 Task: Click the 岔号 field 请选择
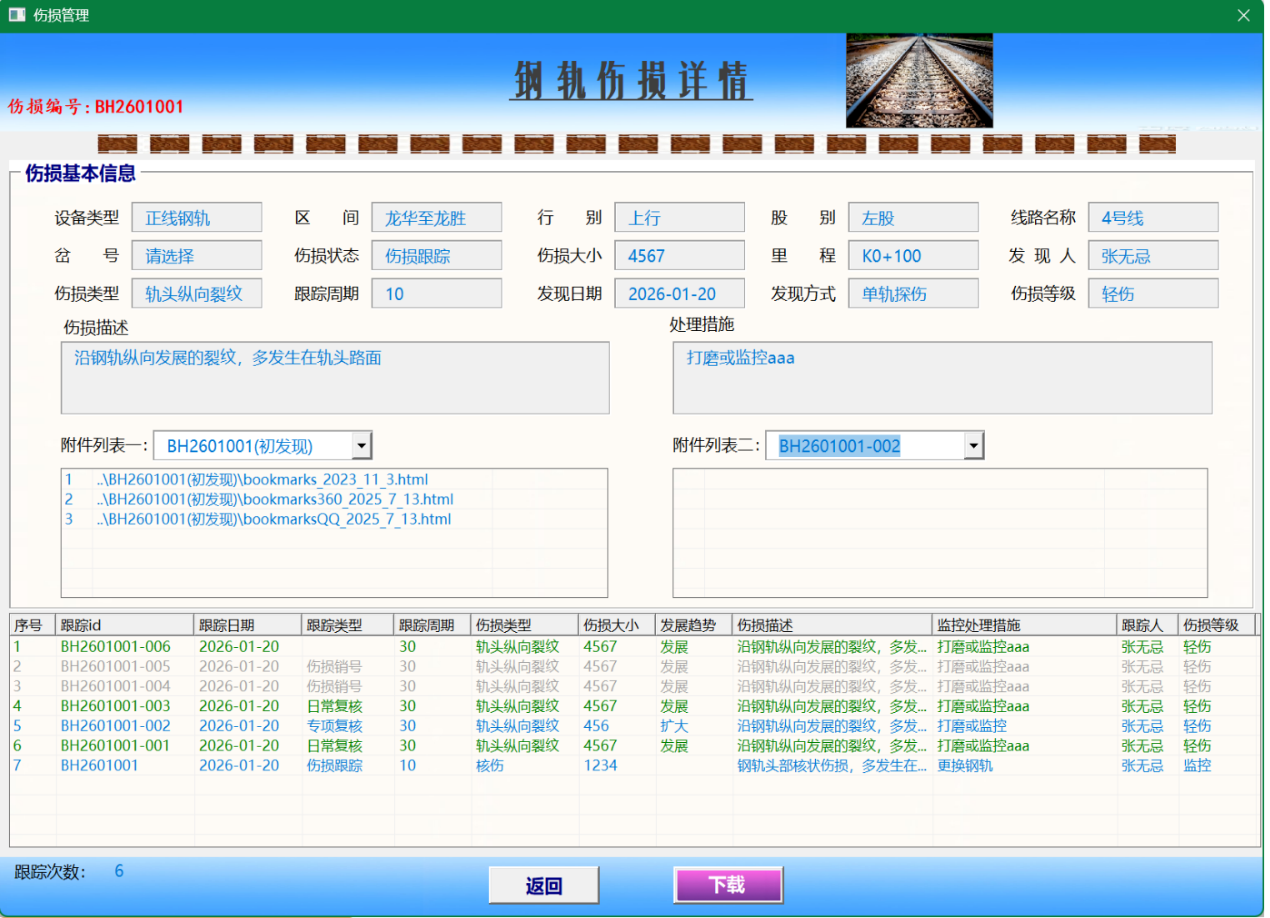197,256
